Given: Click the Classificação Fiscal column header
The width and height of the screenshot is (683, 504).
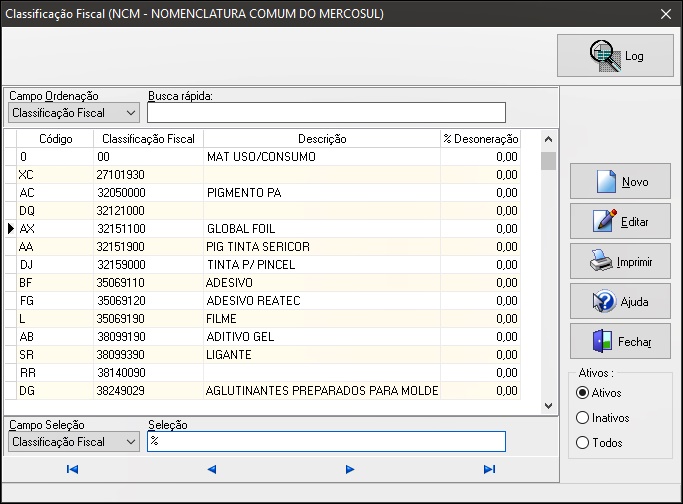Looking at the screenshot, I should coord(148,139).
